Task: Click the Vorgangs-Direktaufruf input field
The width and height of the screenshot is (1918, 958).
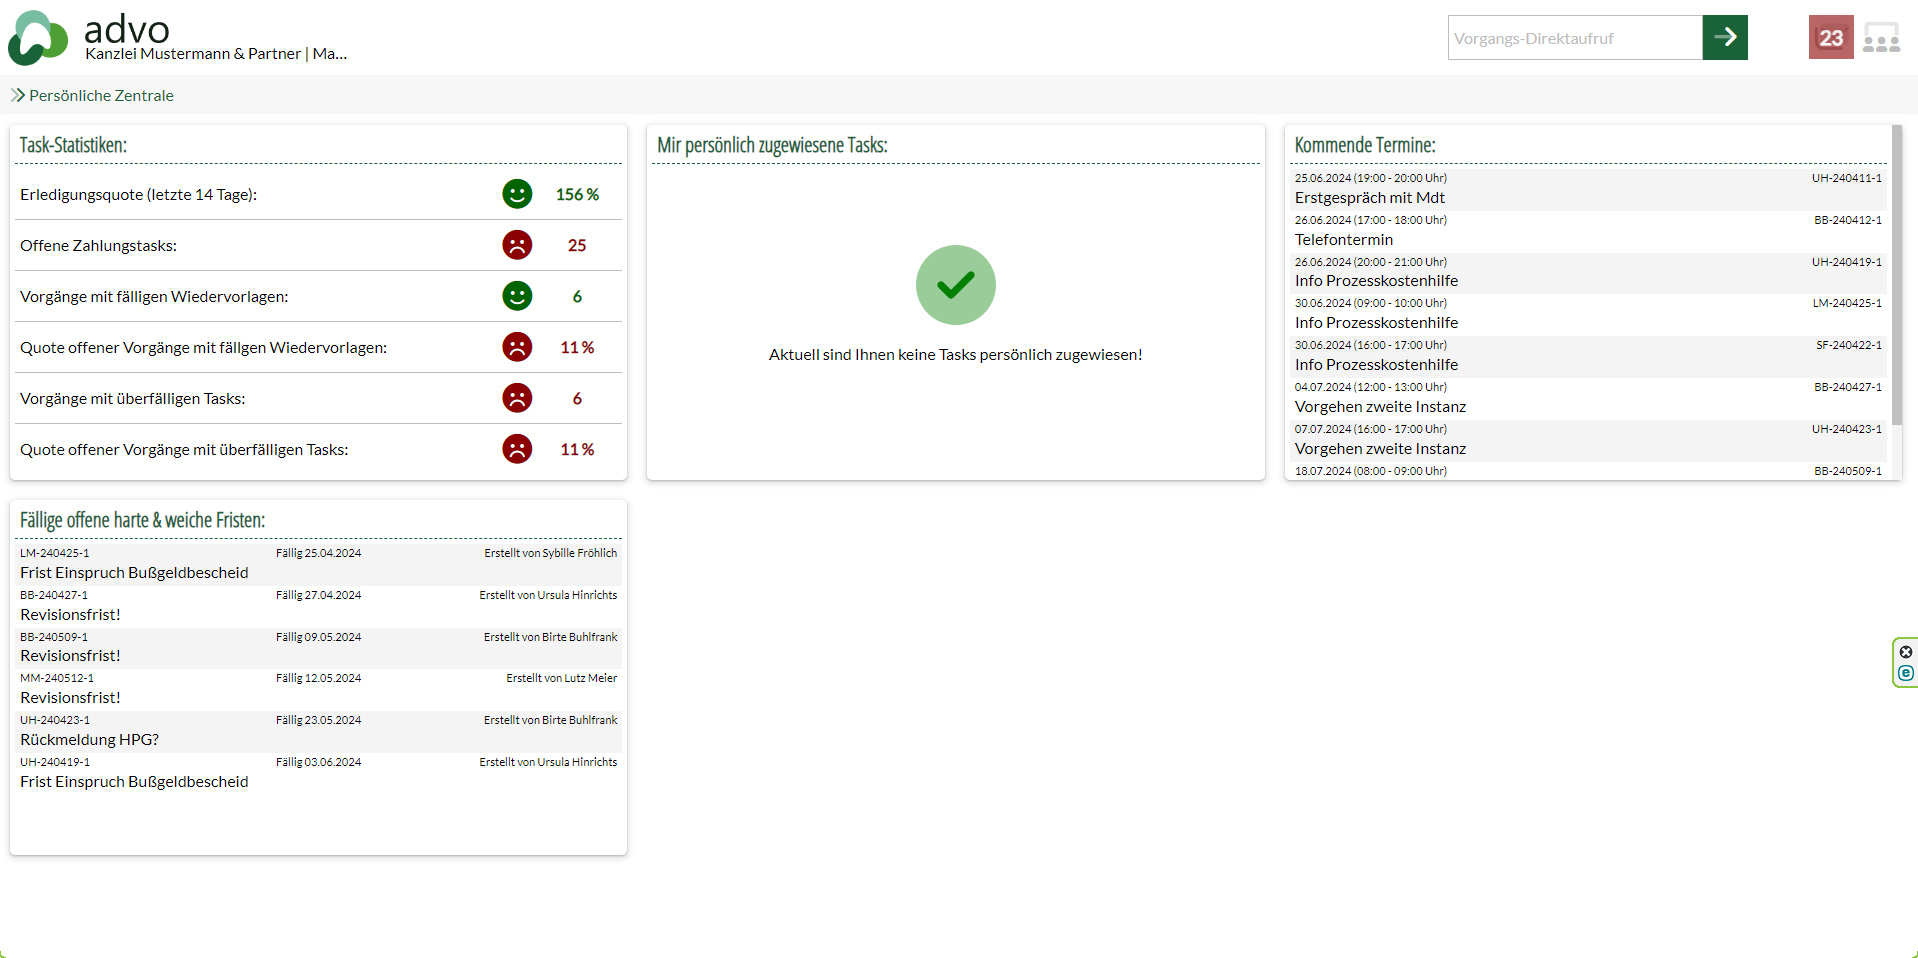Action: pos(1574,38)
